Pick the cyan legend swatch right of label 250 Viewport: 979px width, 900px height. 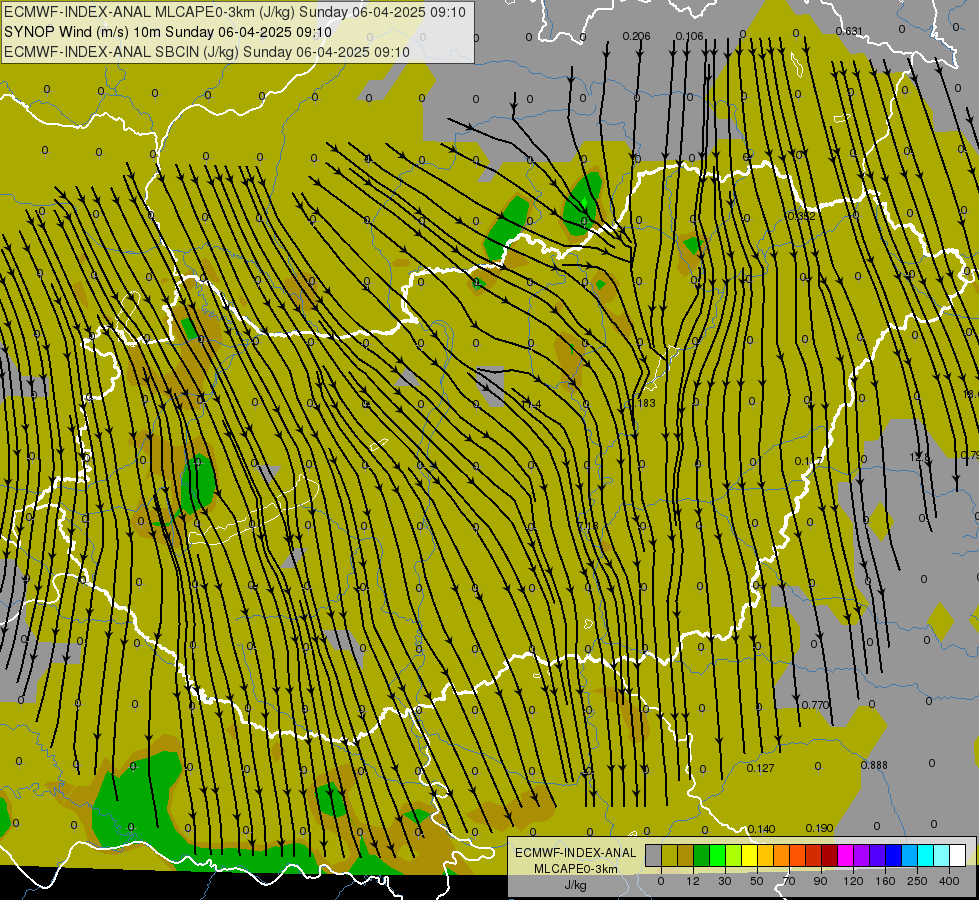click(926, 856)
